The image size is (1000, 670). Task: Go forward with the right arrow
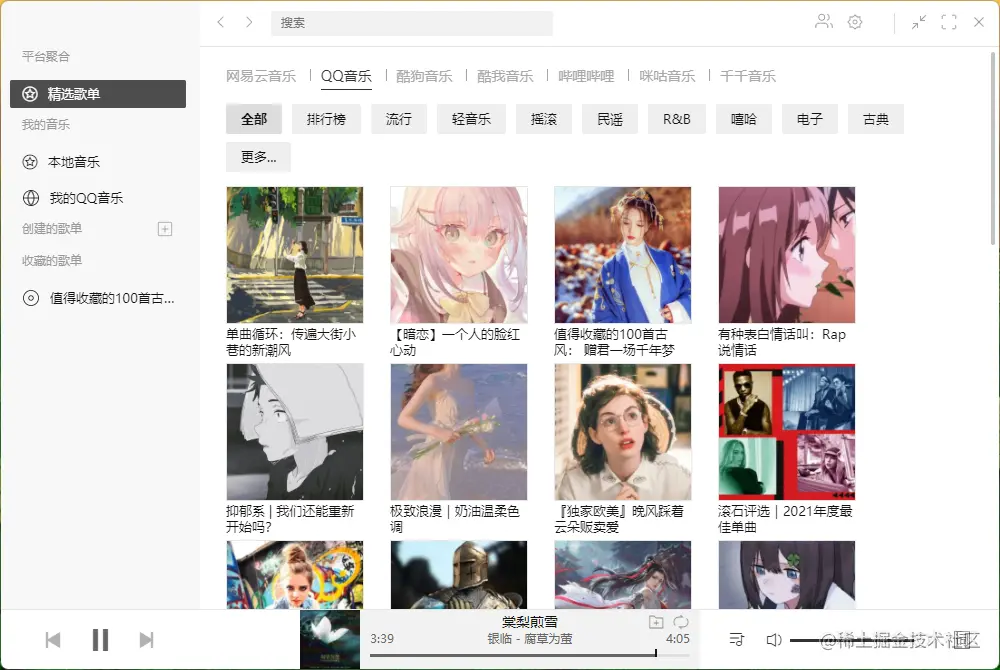[x=249, y=22]
